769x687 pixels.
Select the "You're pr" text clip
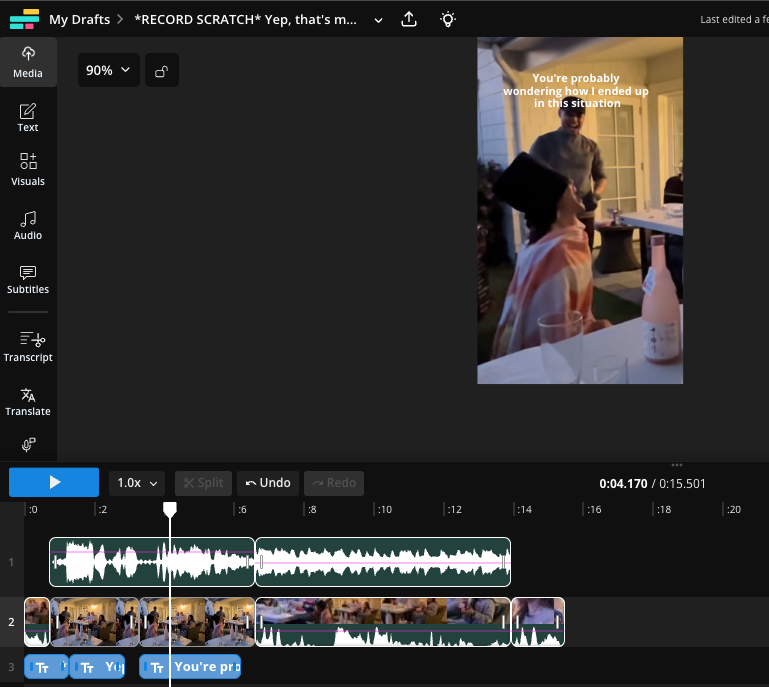[190, 667]
